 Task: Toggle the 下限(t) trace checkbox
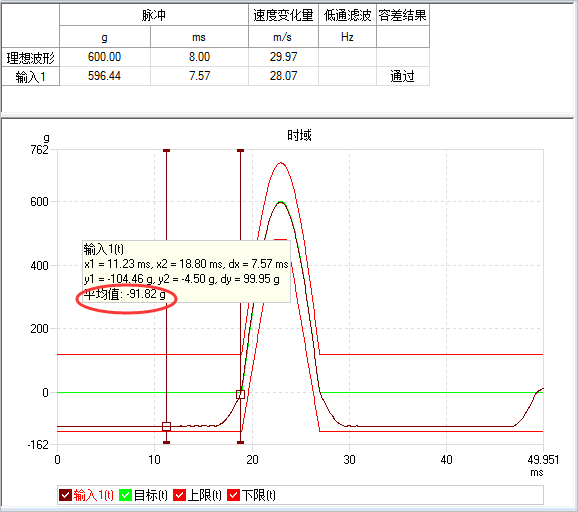(233, 495)
